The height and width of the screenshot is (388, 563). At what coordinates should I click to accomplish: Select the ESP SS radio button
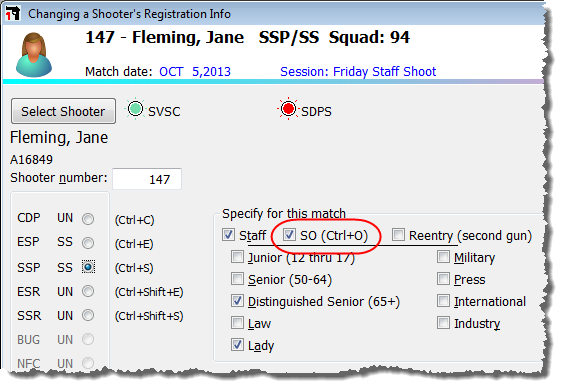click(88, 243)
